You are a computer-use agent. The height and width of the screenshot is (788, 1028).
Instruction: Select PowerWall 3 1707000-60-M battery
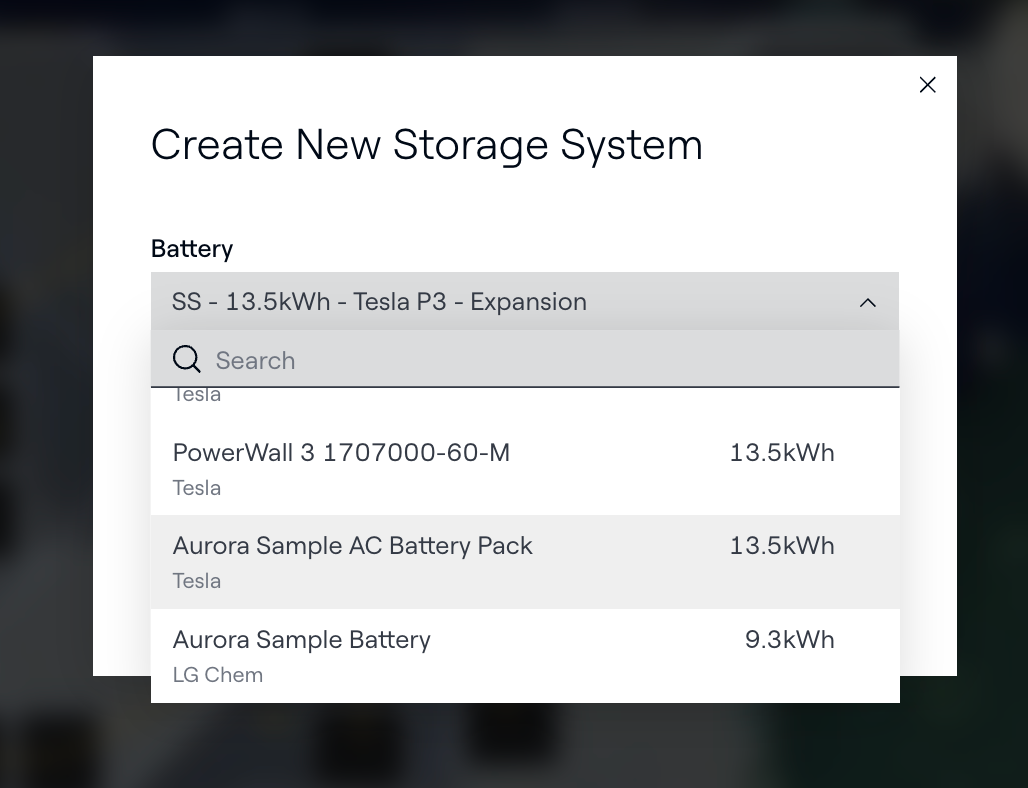coord(341,453)
